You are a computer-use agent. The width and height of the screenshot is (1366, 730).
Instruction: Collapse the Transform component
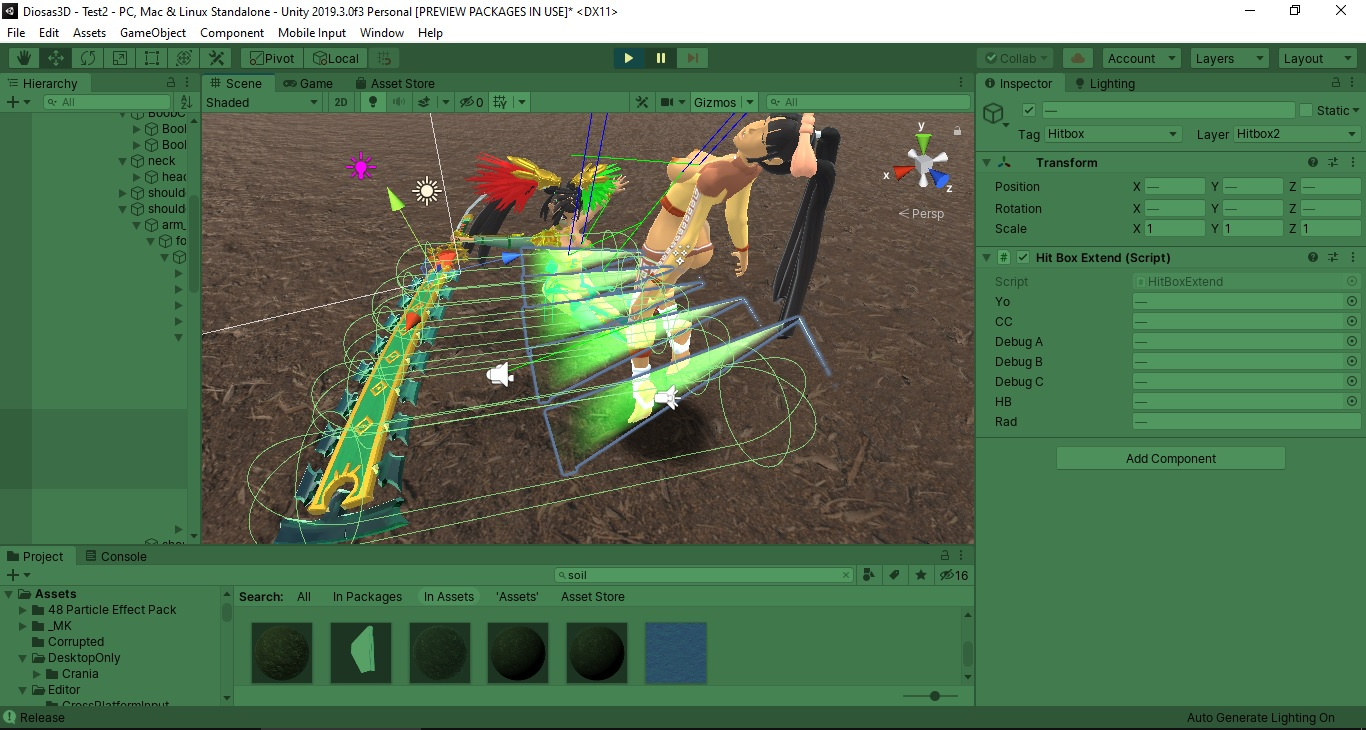click(986, 162)
